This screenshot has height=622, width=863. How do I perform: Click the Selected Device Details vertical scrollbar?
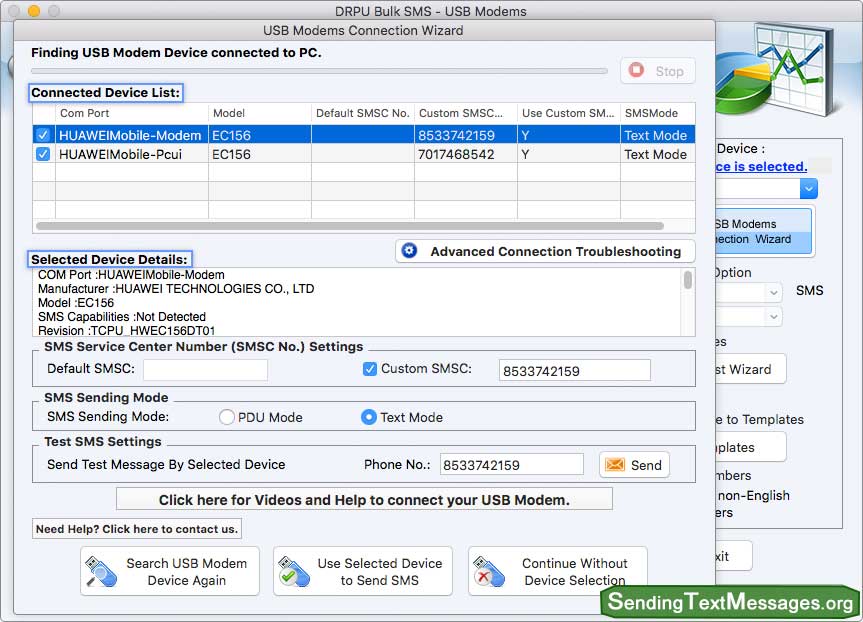pos(687,280)
